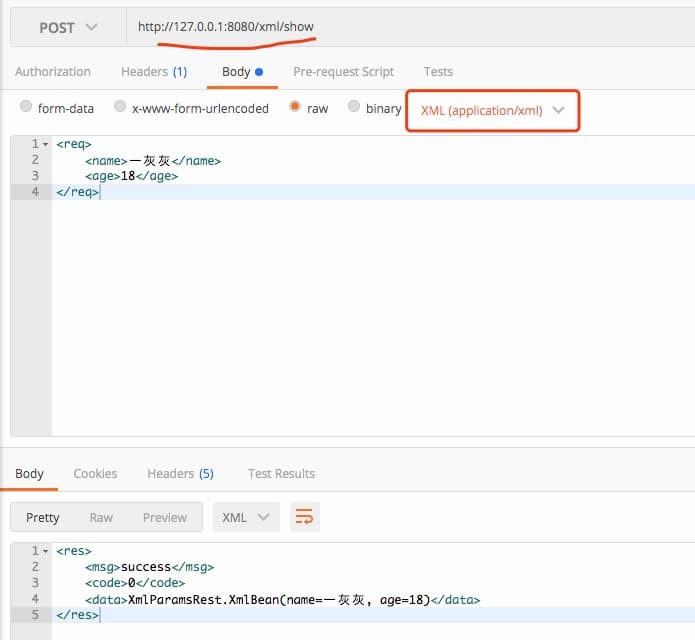Image resolution: width=695 pixels, height=640 pixels.
Task: Go to the Tests tab
Action: pyautogui.click(x=438, y=72)
